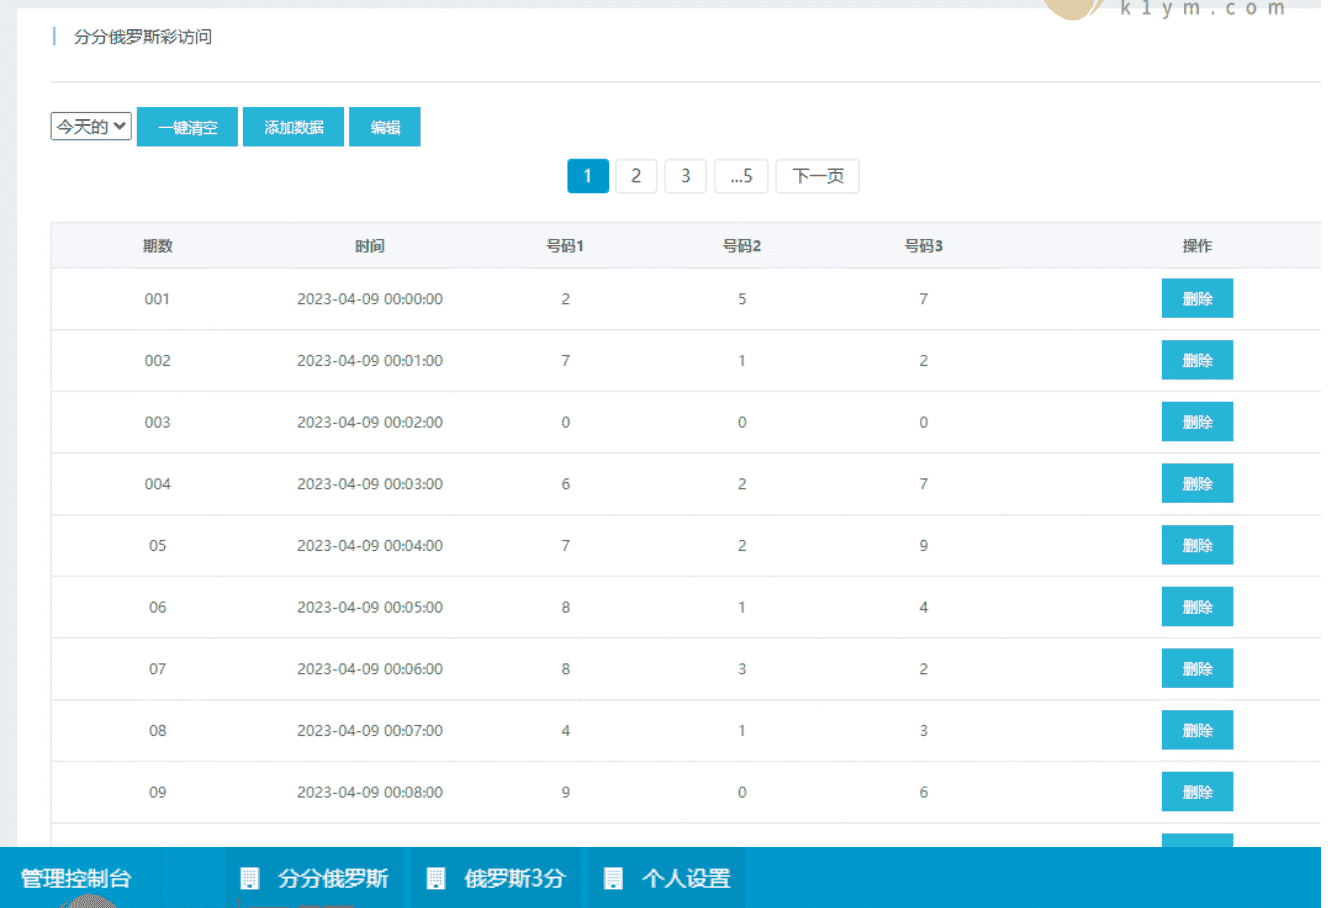Click period cell 08
This screenshot has height=908, width=1328.
pos(158,731)
